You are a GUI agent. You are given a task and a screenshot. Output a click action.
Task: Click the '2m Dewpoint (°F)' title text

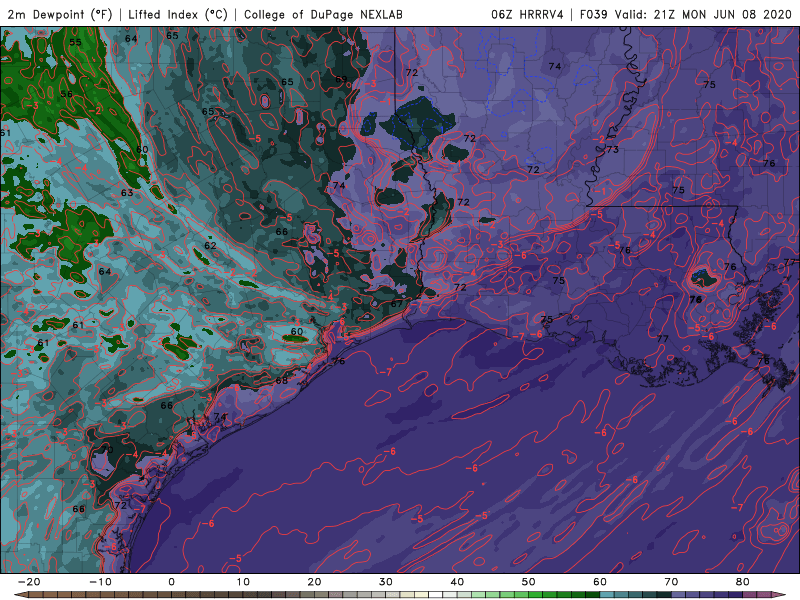pos(60,14)
